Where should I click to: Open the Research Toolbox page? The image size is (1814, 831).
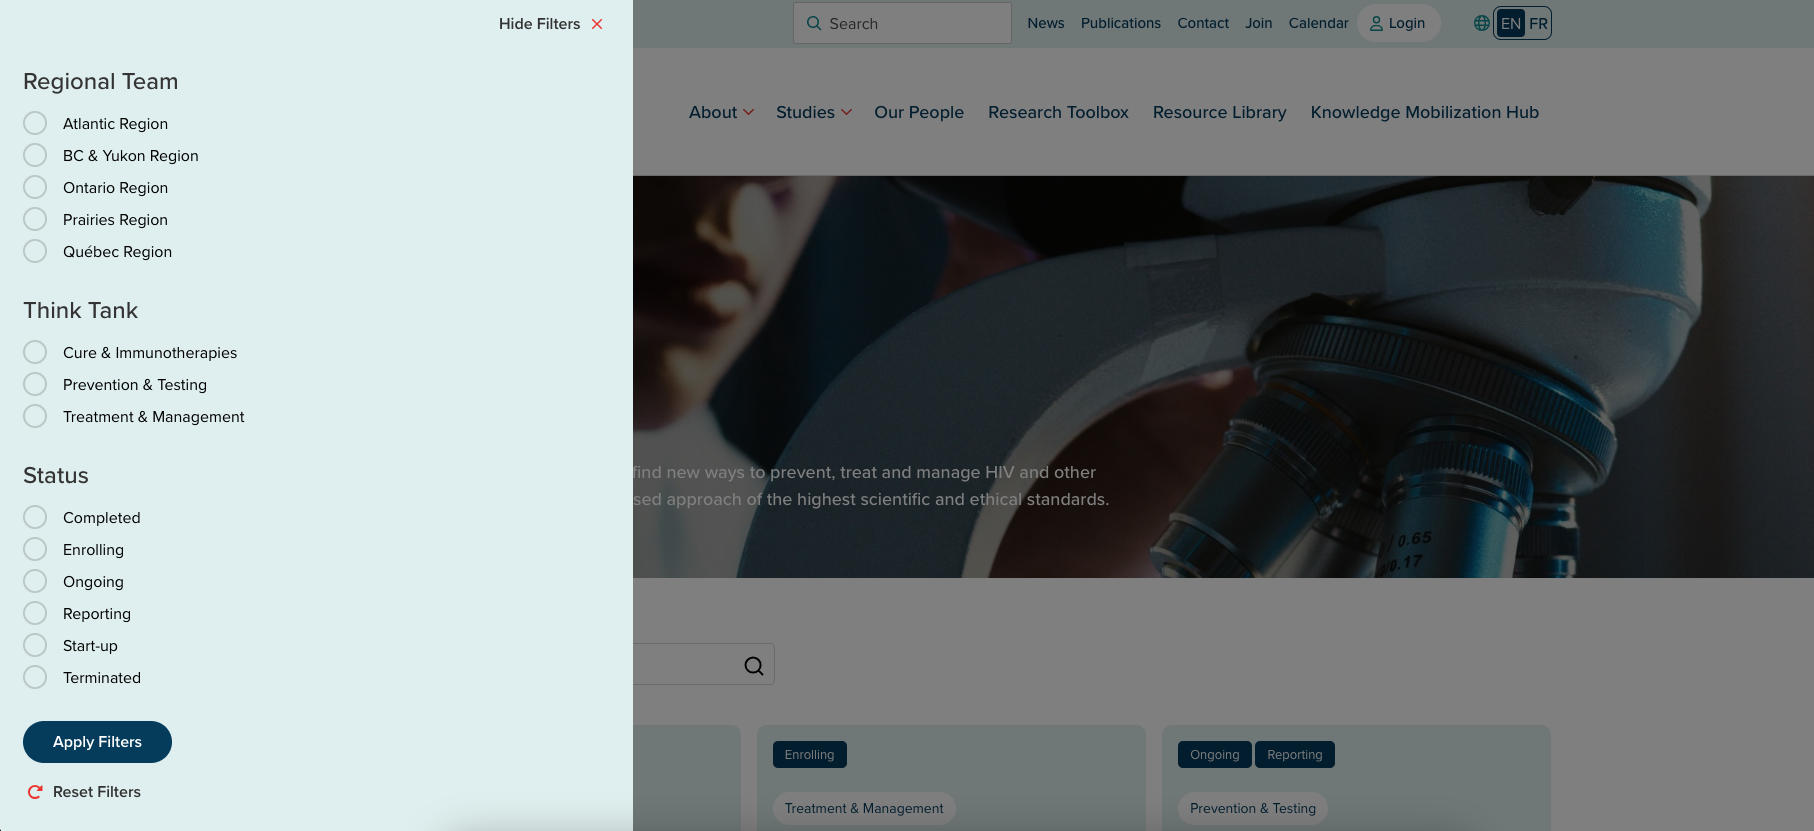(1058, 112)
